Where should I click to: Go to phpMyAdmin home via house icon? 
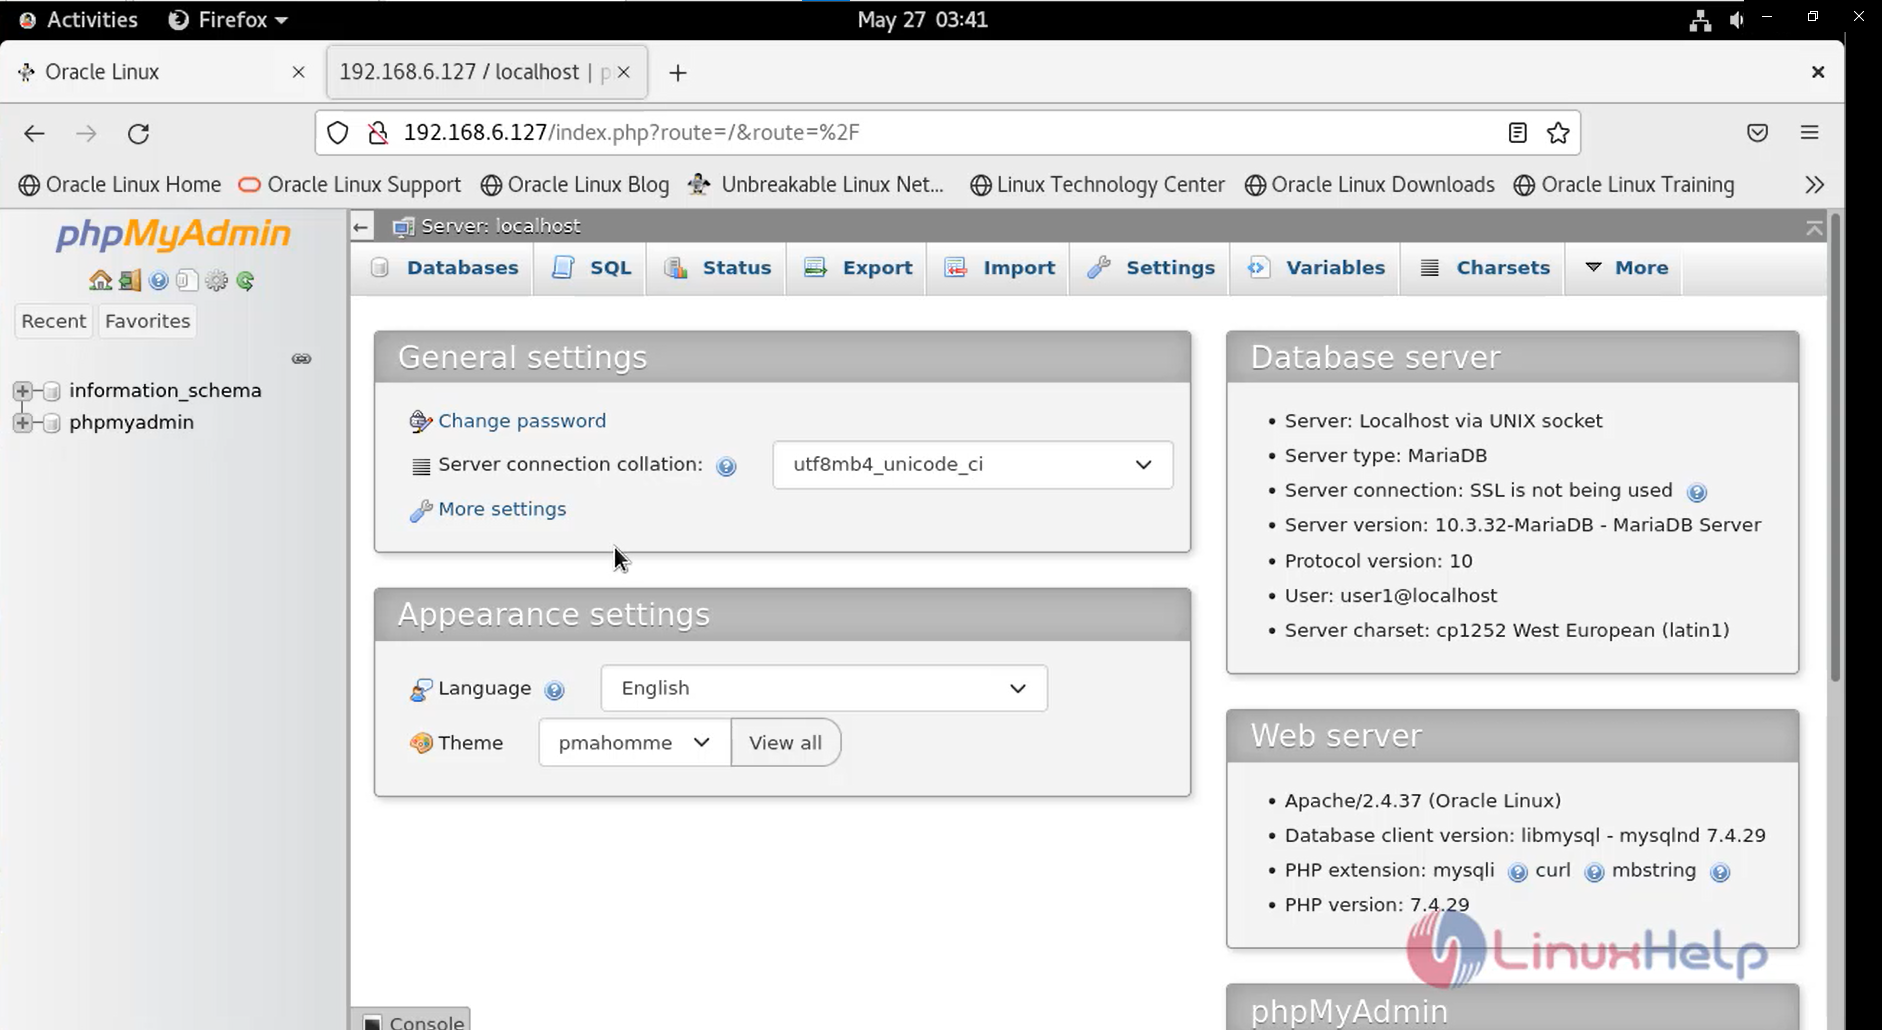(100, 281)
